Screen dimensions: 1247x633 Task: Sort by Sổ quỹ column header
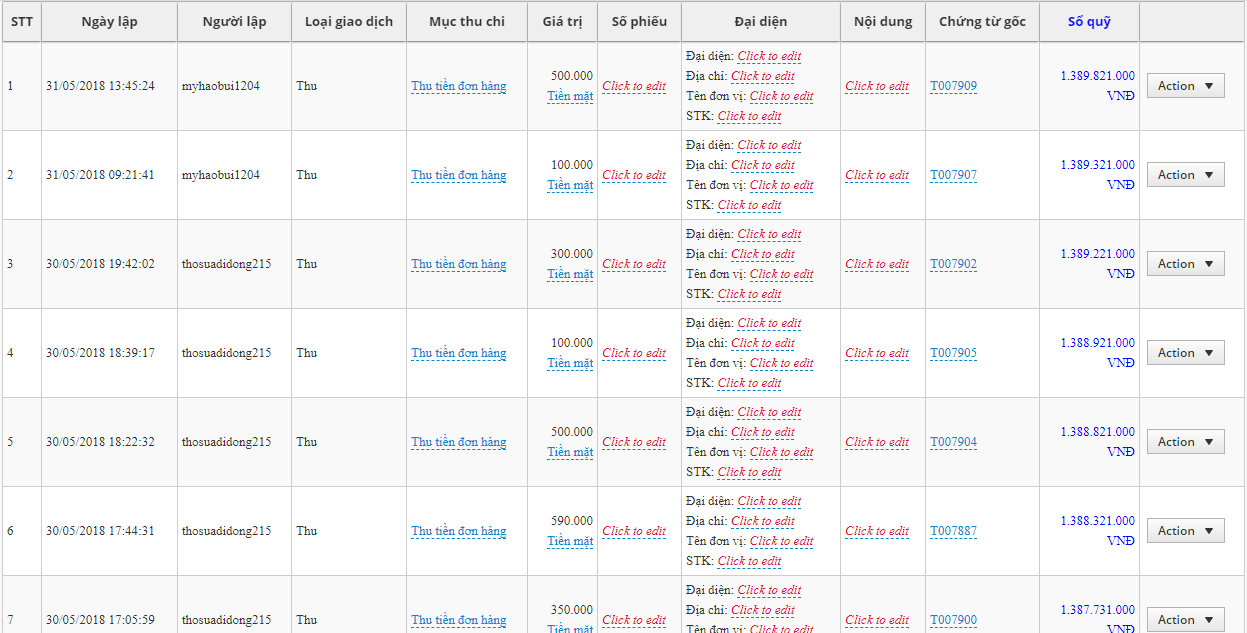point(1088,21)
